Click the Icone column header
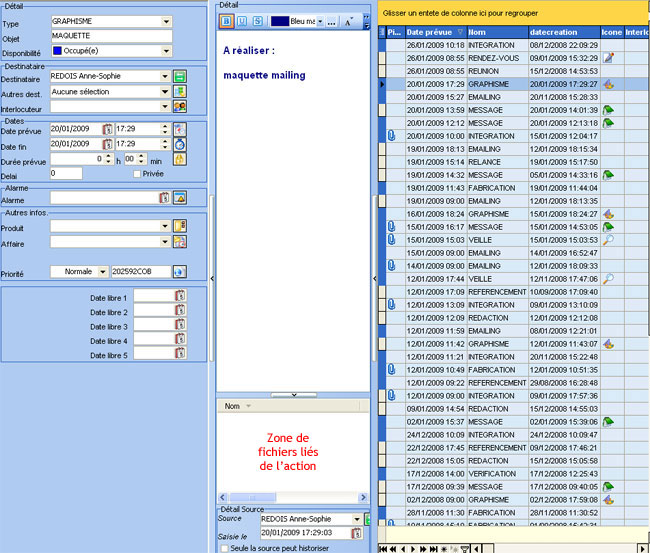The height and width of the screenshot is (553, 650). point(612,32)
